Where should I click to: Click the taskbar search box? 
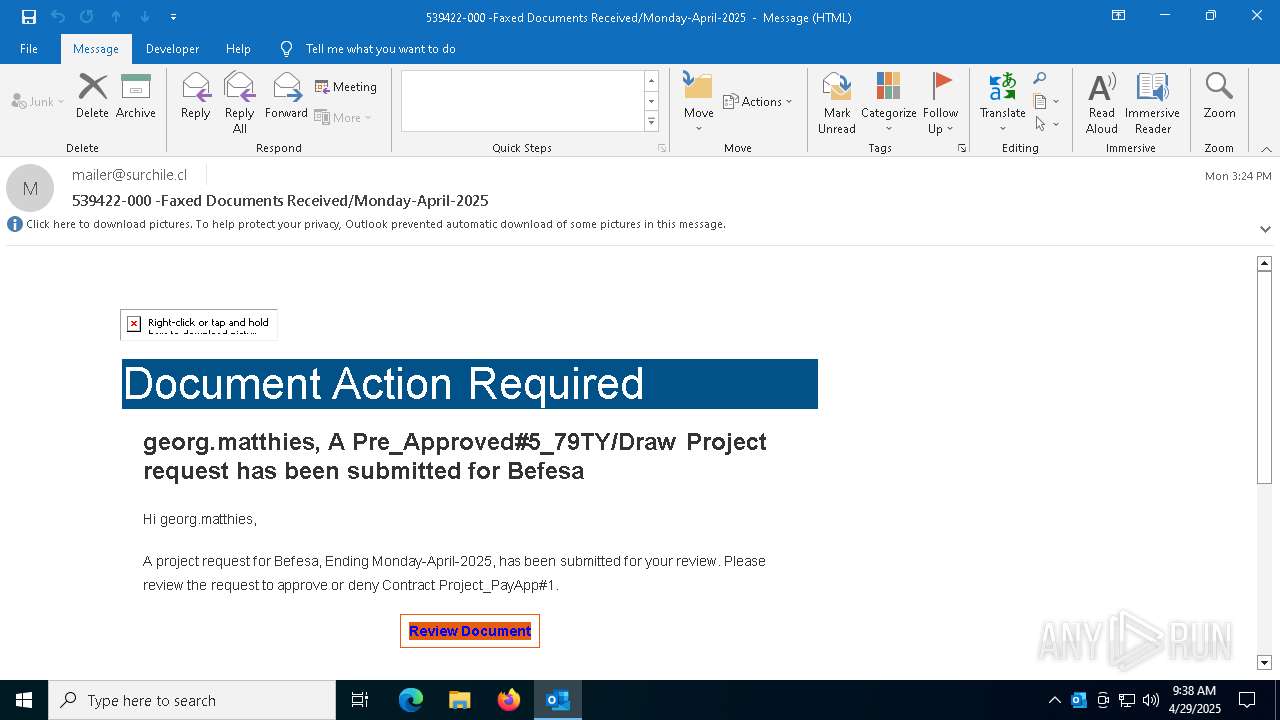(x=192, y=700)
